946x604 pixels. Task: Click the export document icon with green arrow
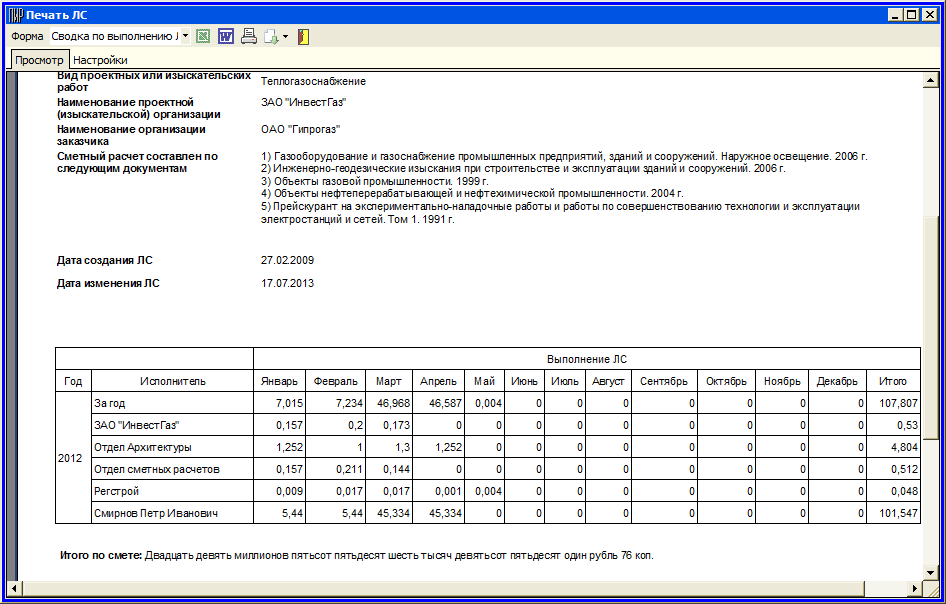tap(270, 37)
